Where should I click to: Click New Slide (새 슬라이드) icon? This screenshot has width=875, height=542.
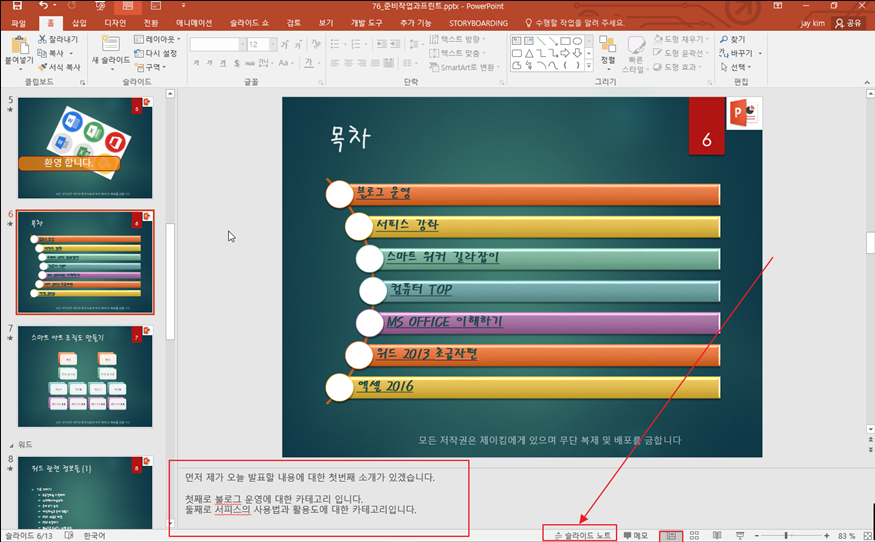(x=110, y=44)
